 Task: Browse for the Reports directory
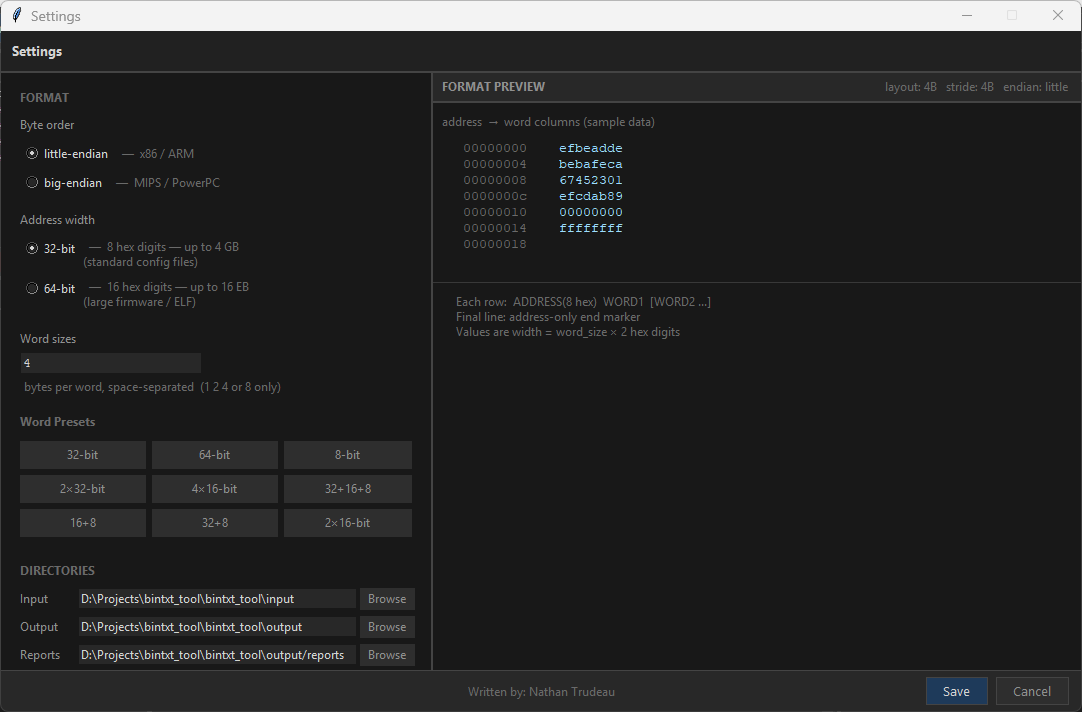click(x=387, y=655)
